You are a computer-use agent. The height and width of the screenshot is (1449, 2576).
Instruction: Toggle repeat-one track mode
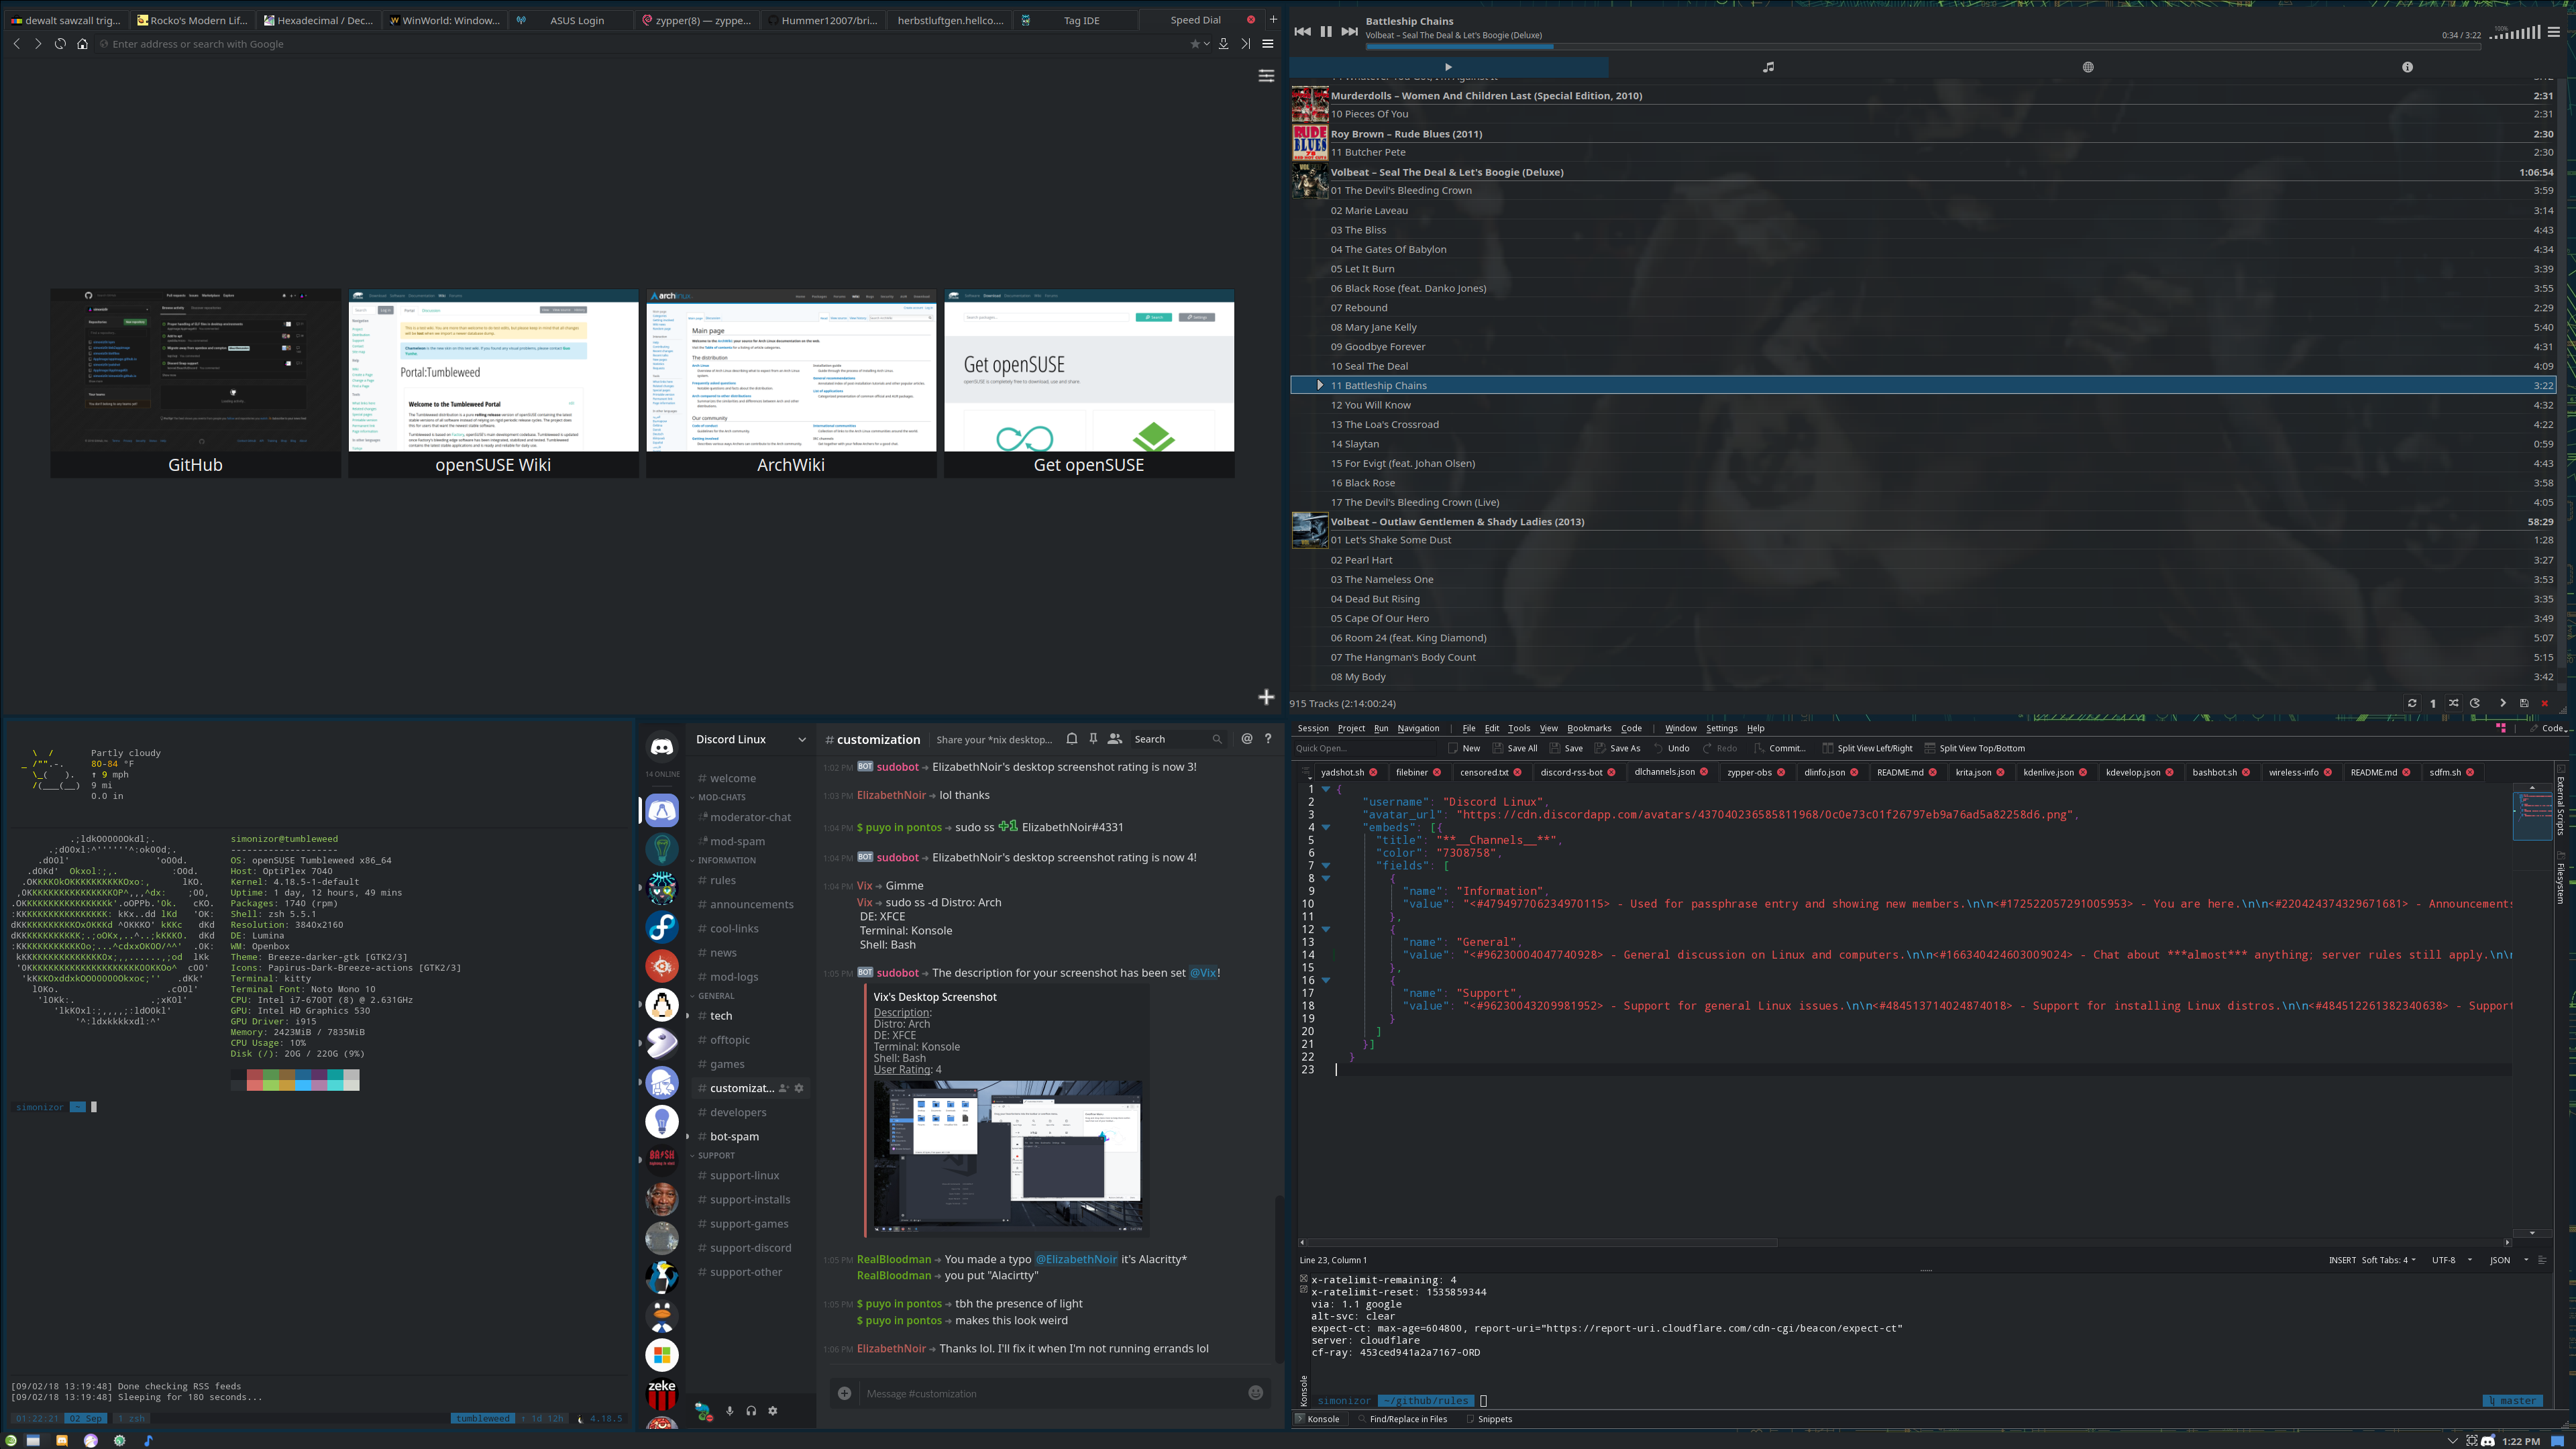(2433, 703)
